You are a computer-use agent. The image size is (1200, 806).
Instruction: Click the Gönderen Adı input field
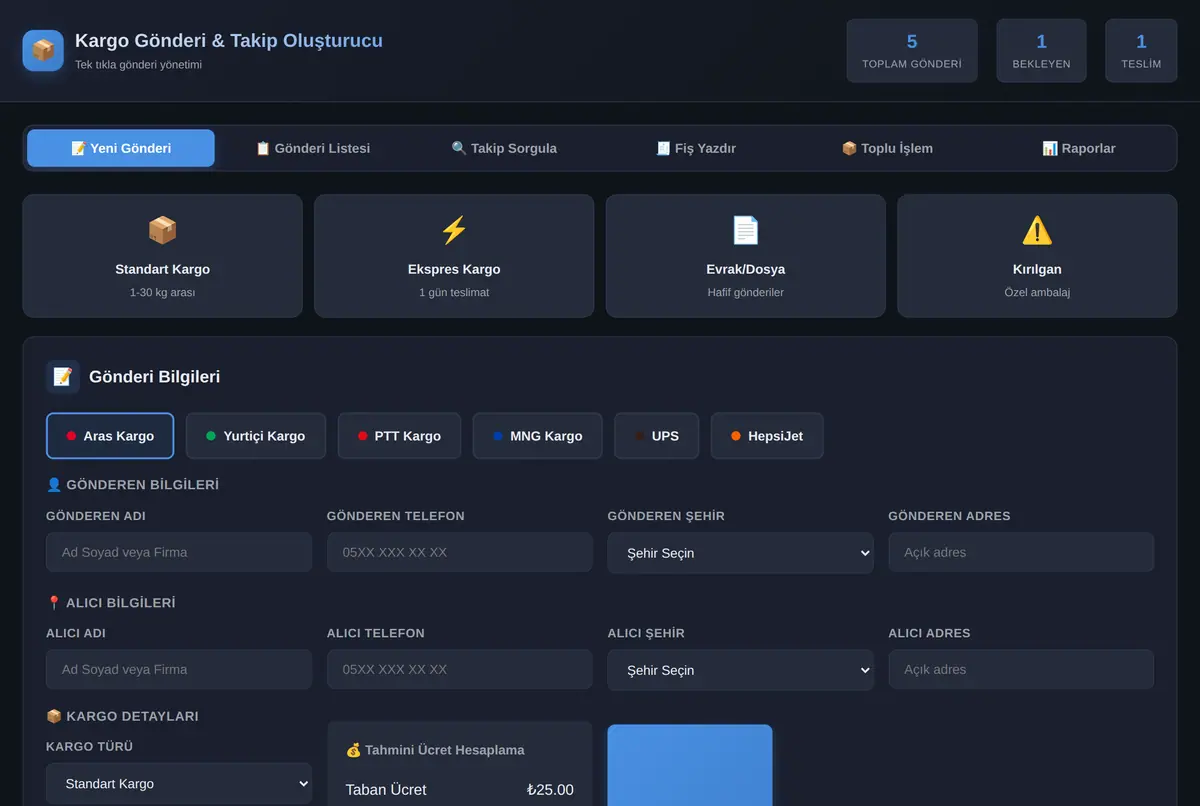[179, 552]
